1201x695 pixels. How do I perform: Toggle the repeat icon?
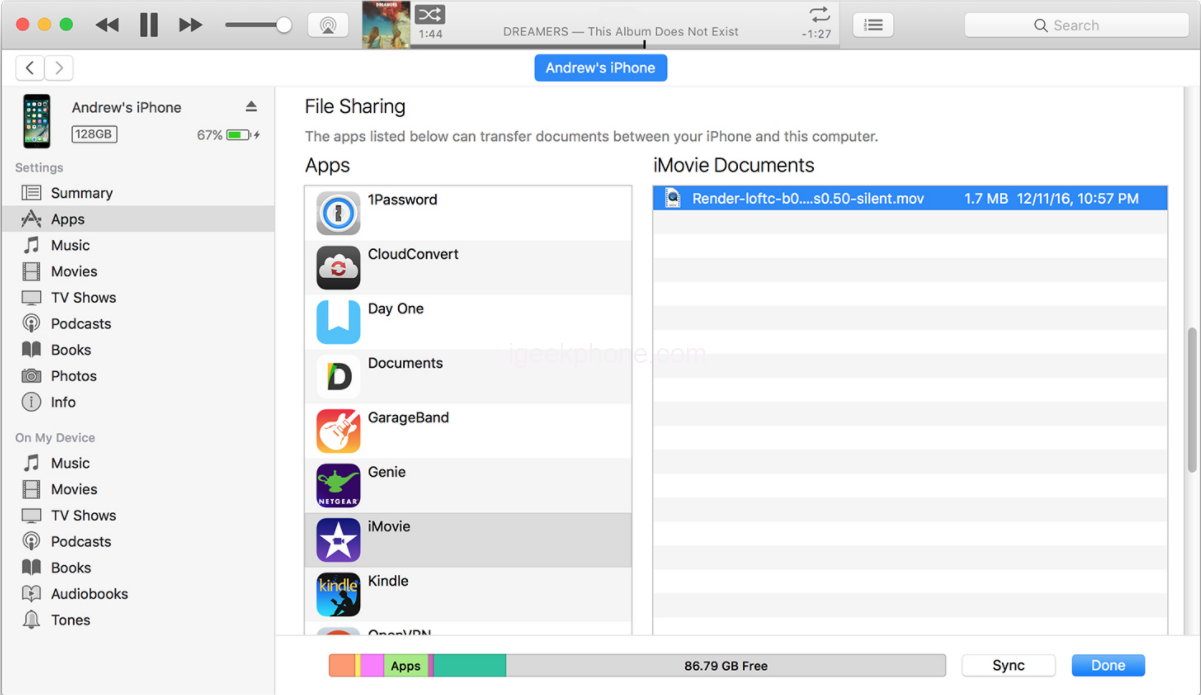pyautogui.click(x=819, y=14)
